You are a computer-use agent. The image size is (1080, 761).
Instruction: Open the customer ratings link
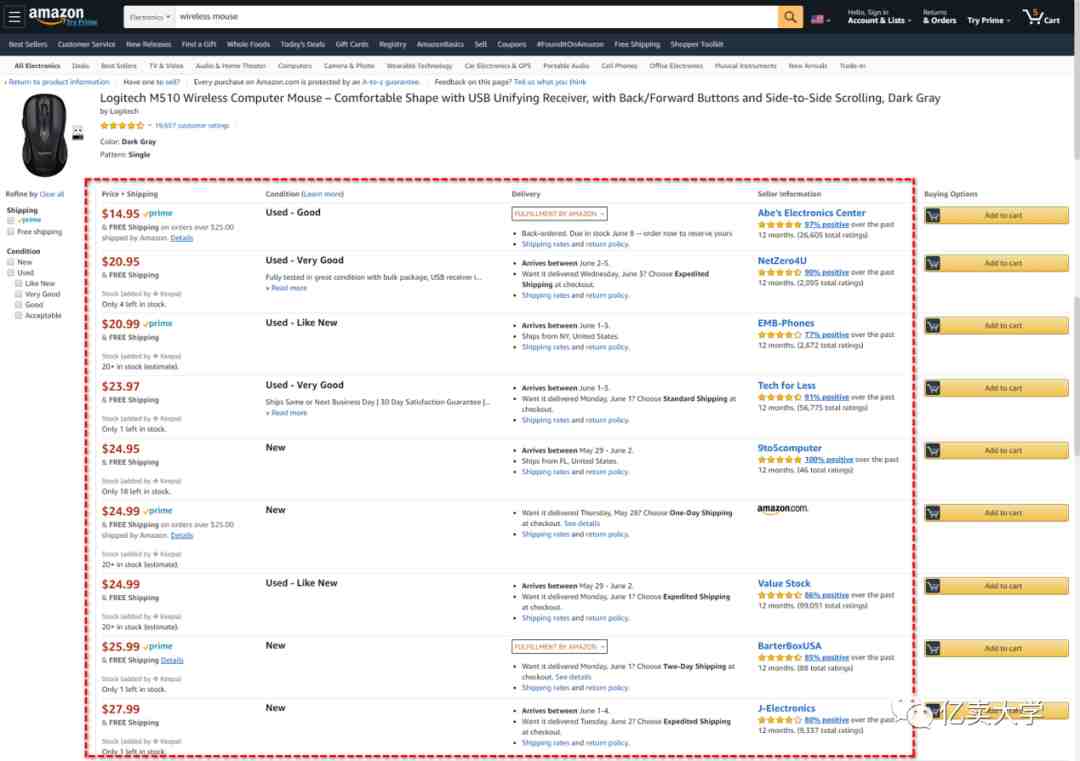191,125
